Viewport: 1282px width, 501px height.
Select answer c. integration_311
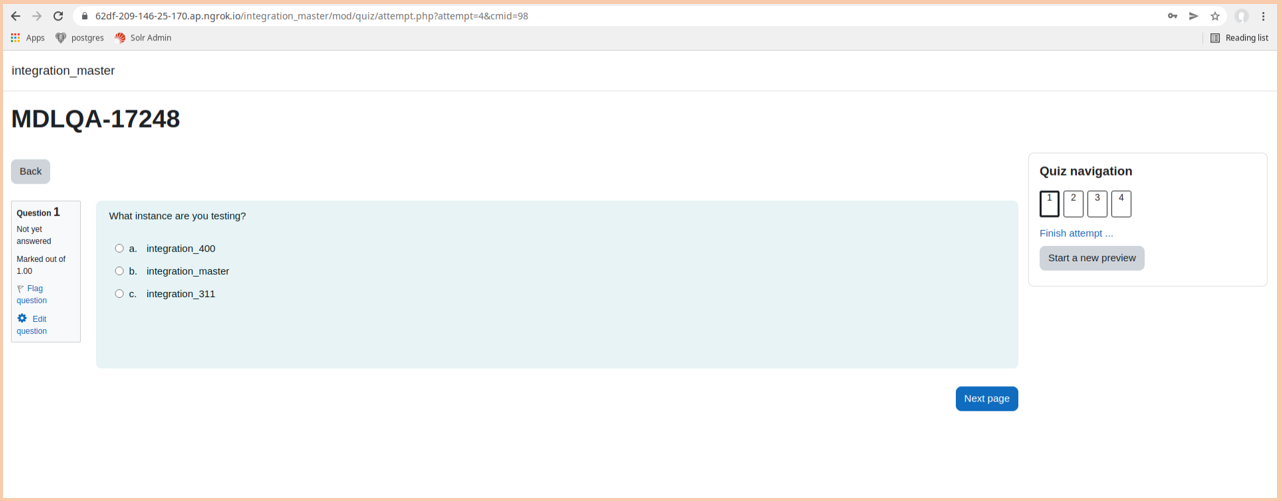[119, 294]
